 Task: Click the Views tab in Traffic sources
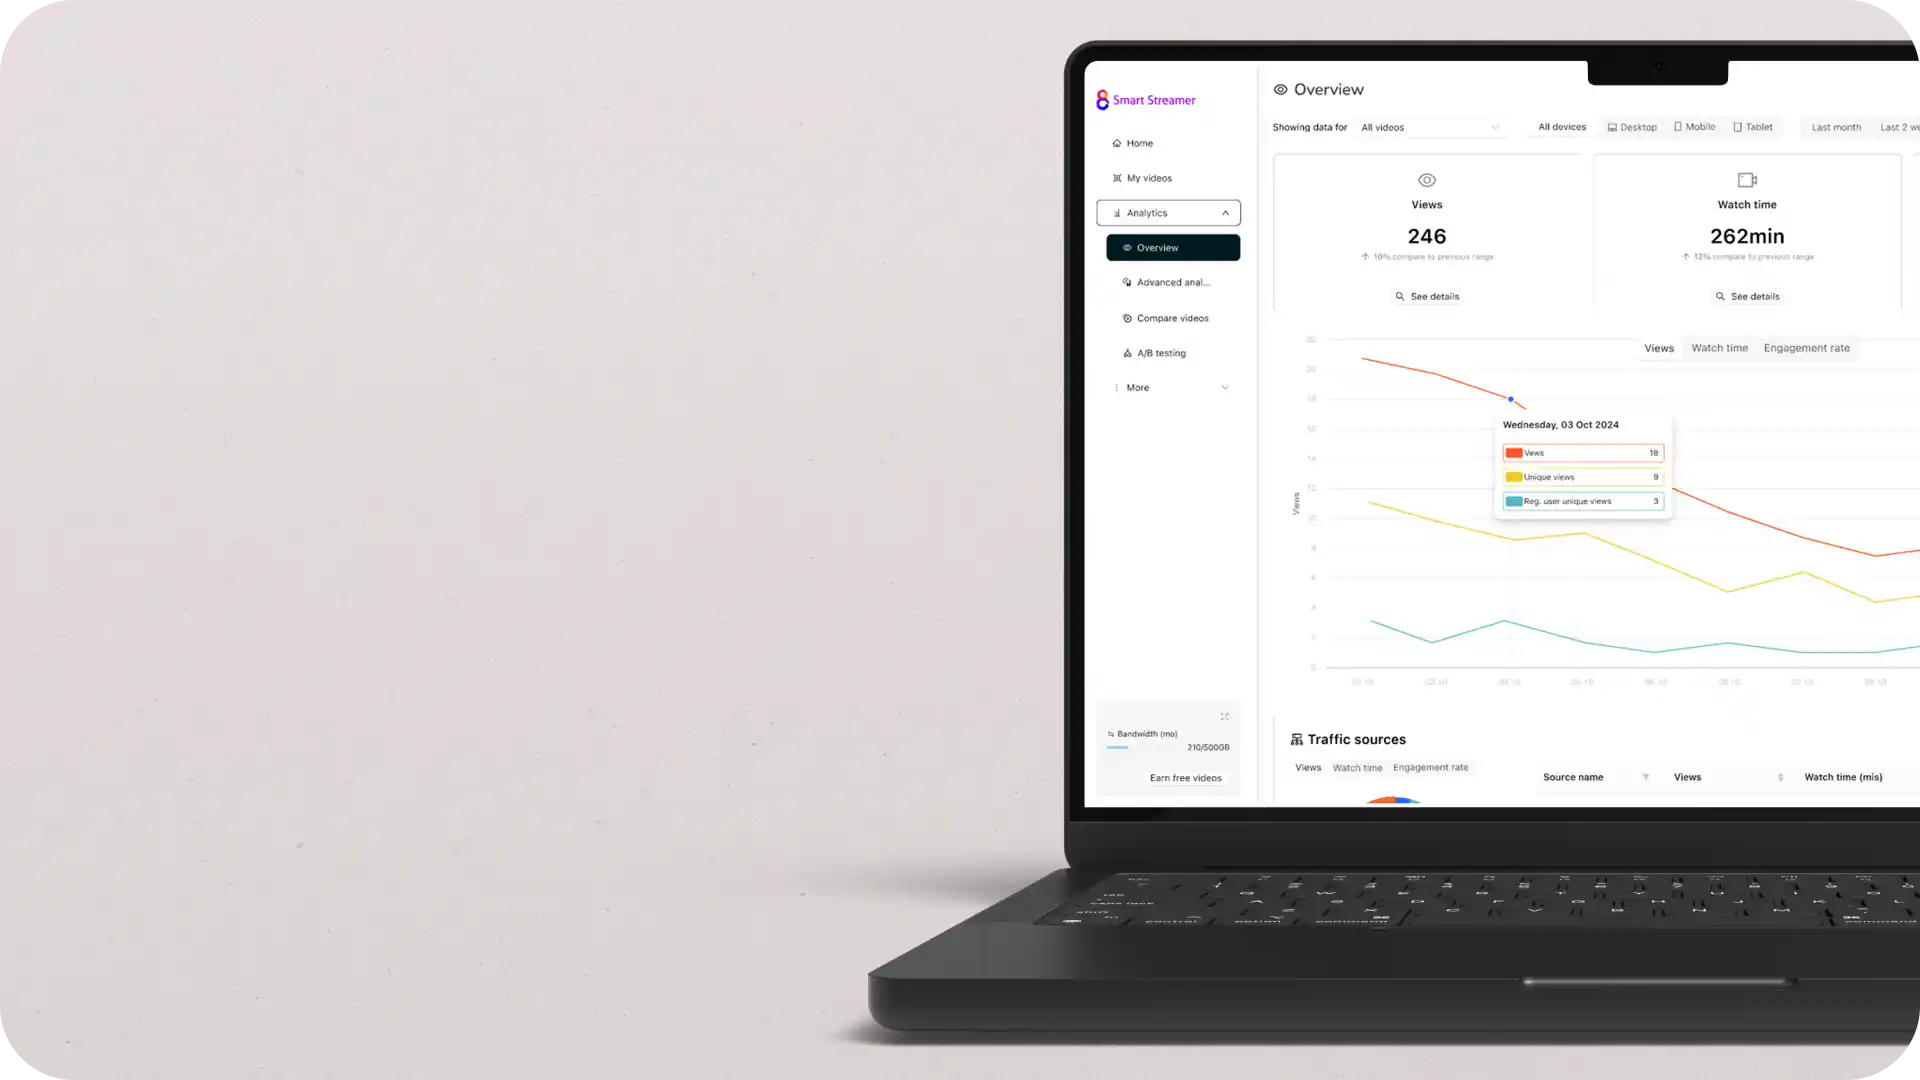[x=1305, y=767]
